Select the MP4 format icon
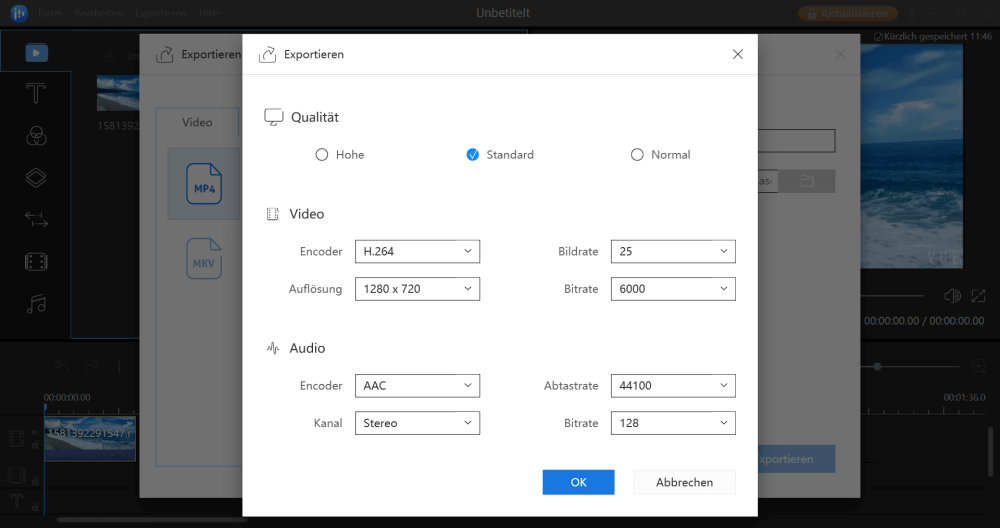 click(x=204, y=185)
